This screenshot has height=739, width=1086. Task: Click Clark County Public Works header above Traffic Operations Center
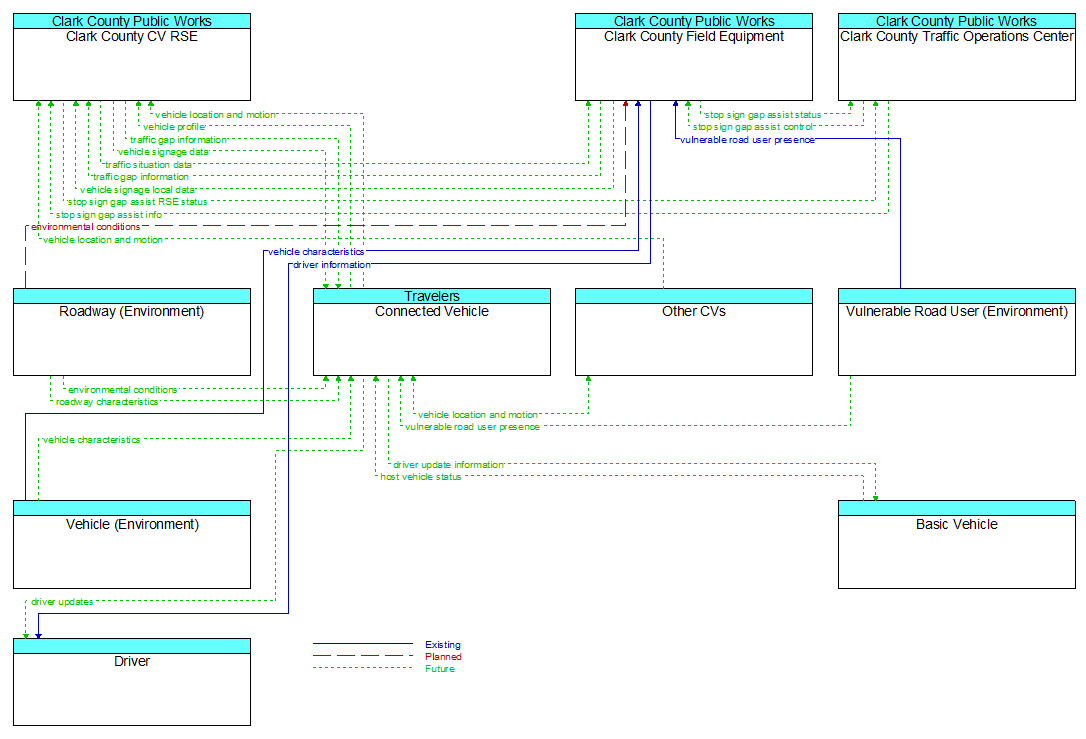pyautogui.click(x=956, y=21)
